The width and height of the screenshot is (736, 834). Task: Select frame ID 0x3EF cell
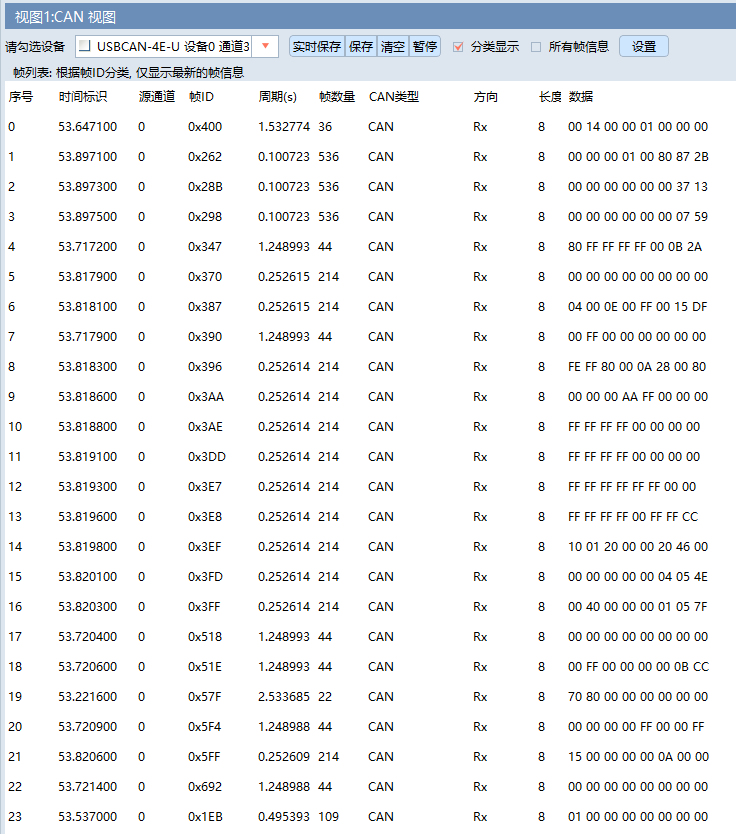pyautogui.click(x=204, y=547)
